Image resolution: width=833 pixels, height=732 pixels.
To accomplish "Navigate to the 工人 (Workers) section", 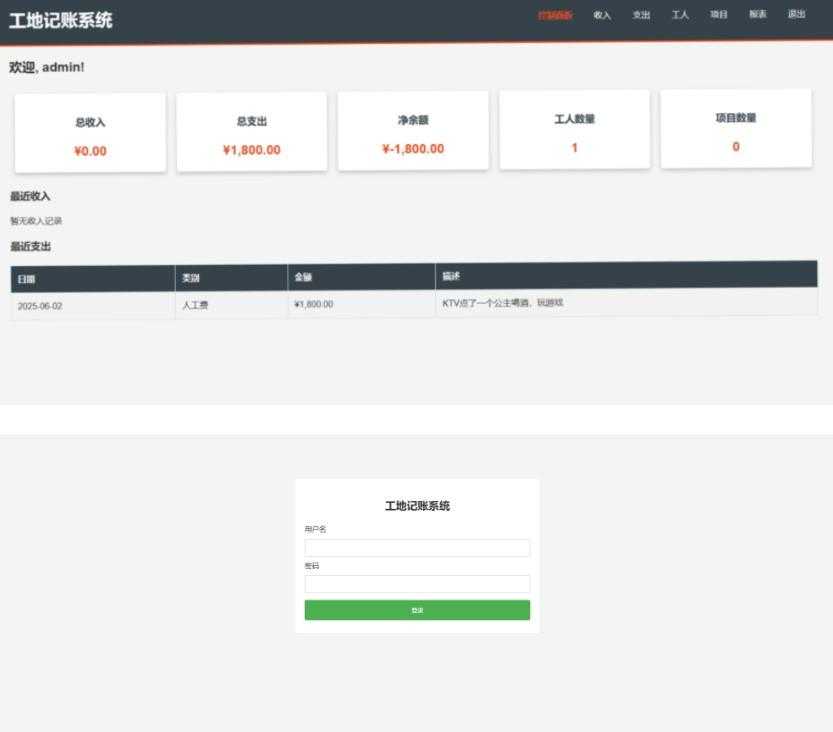I will 681,15.
